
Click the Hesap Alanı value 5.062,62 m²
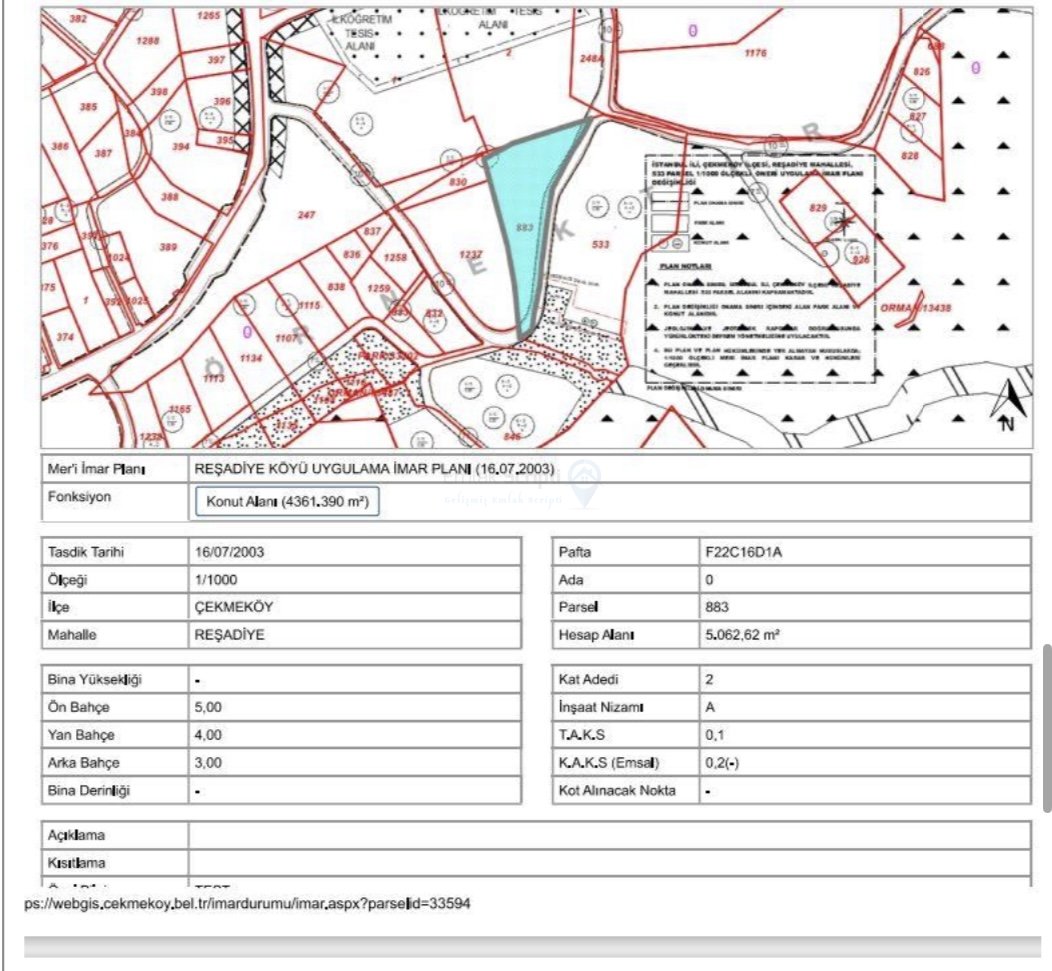tap(743, 635)
